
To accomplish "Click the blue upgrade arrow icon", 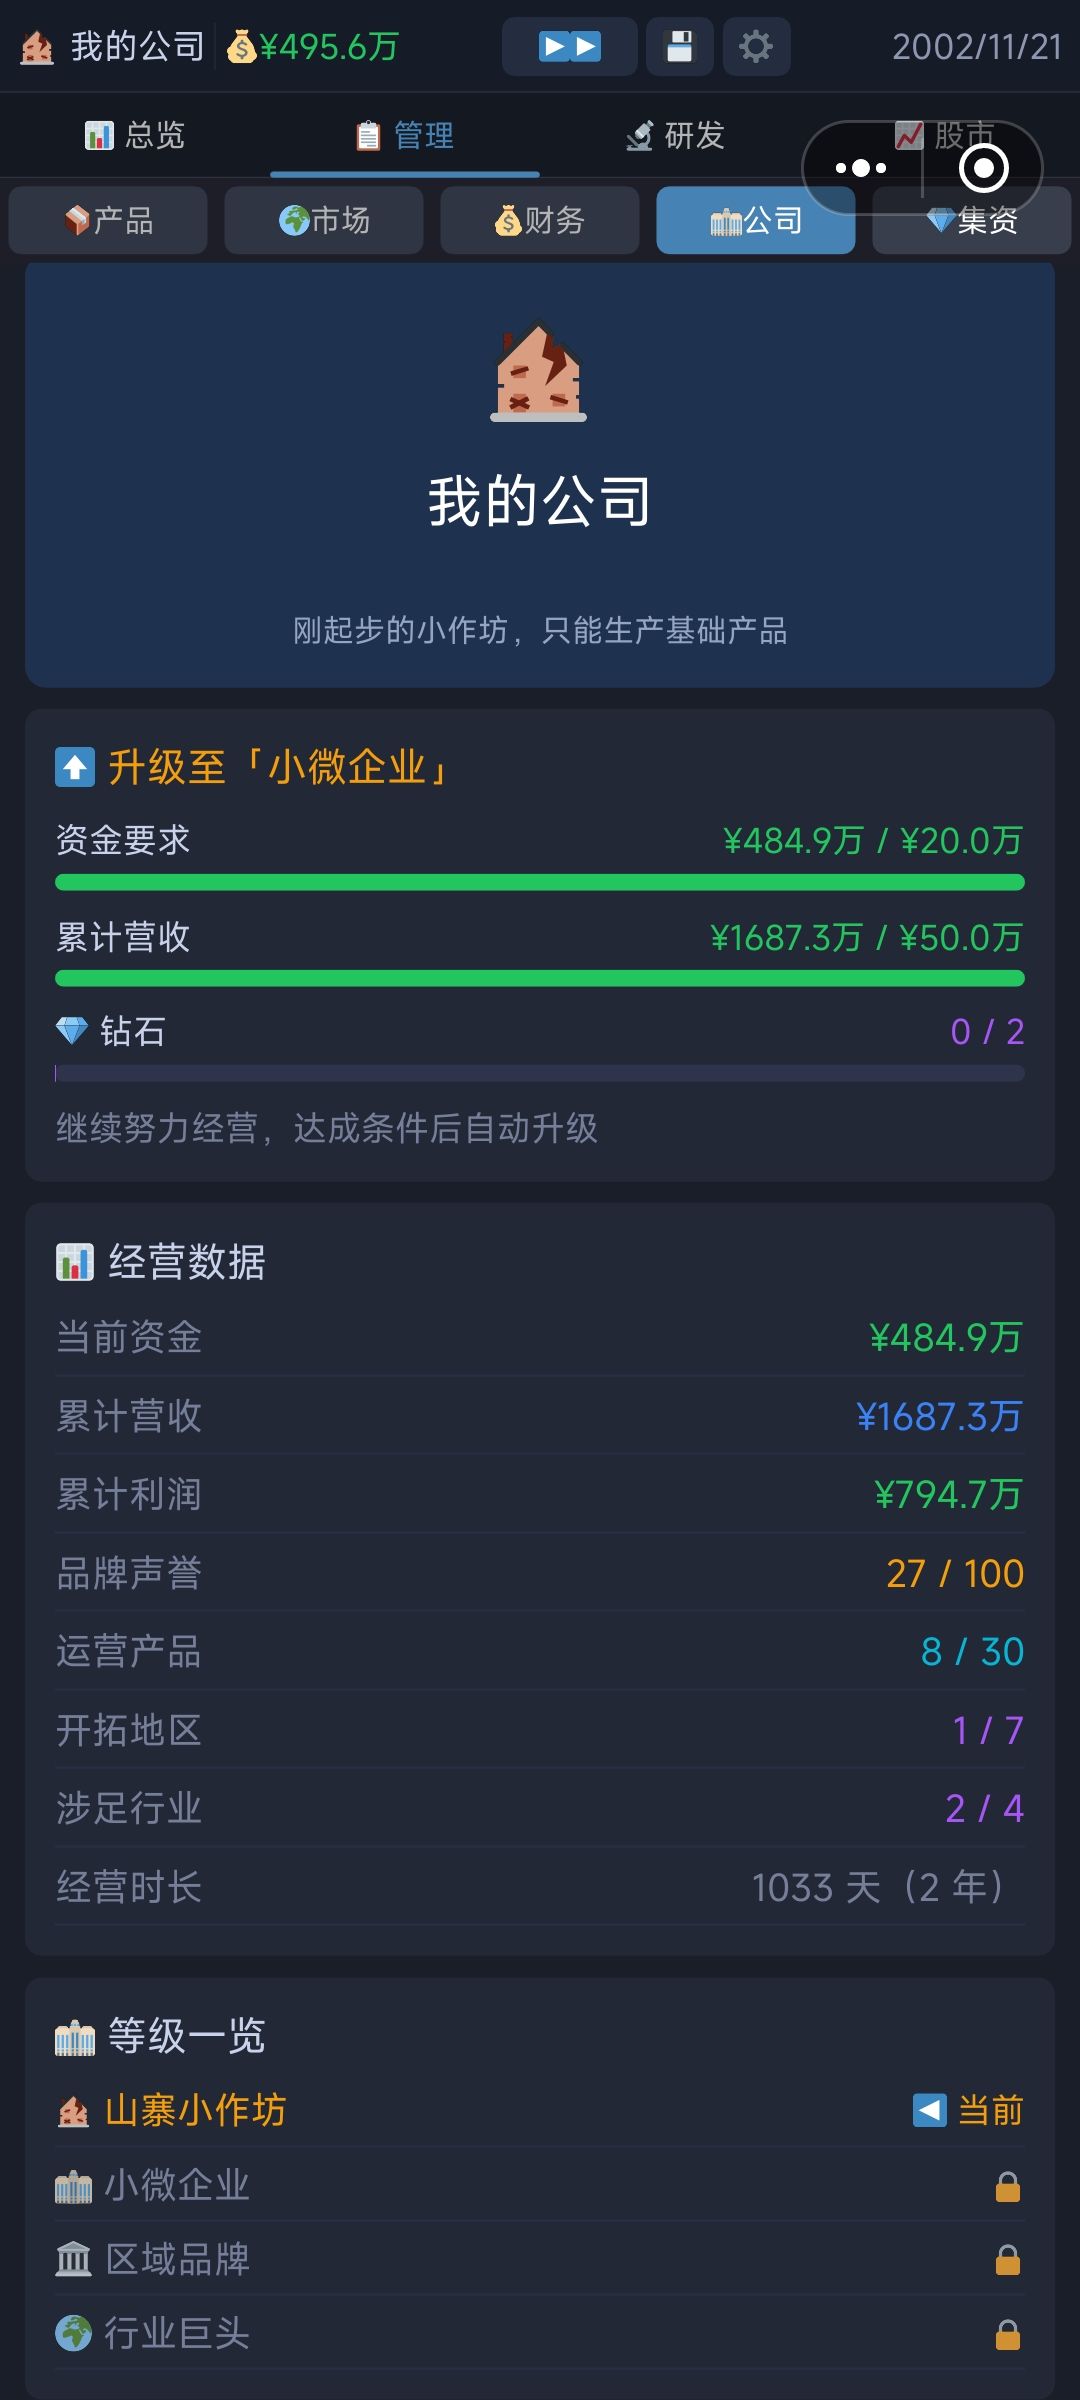I will (75, 768).
